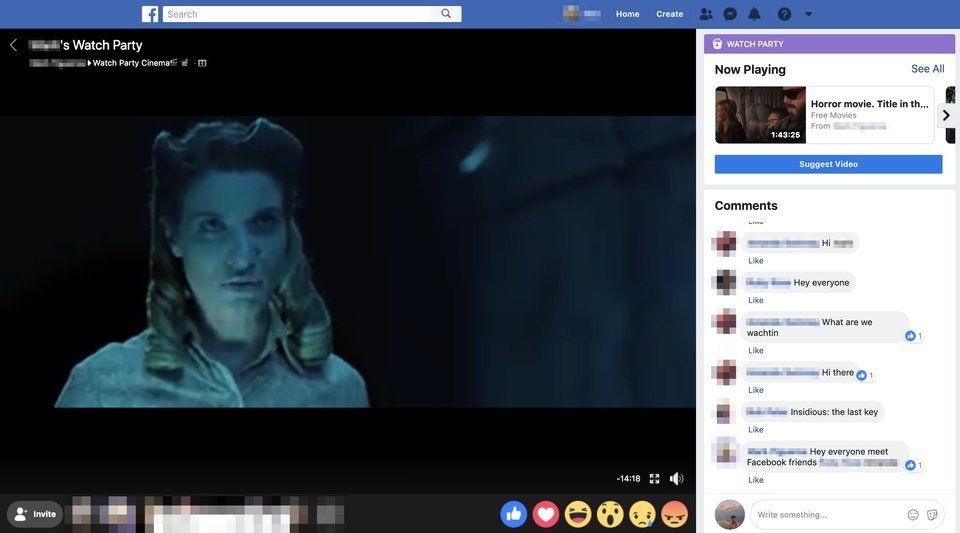
Task: Toggle fullscreen video mode
Action: (x=654, y=479)
